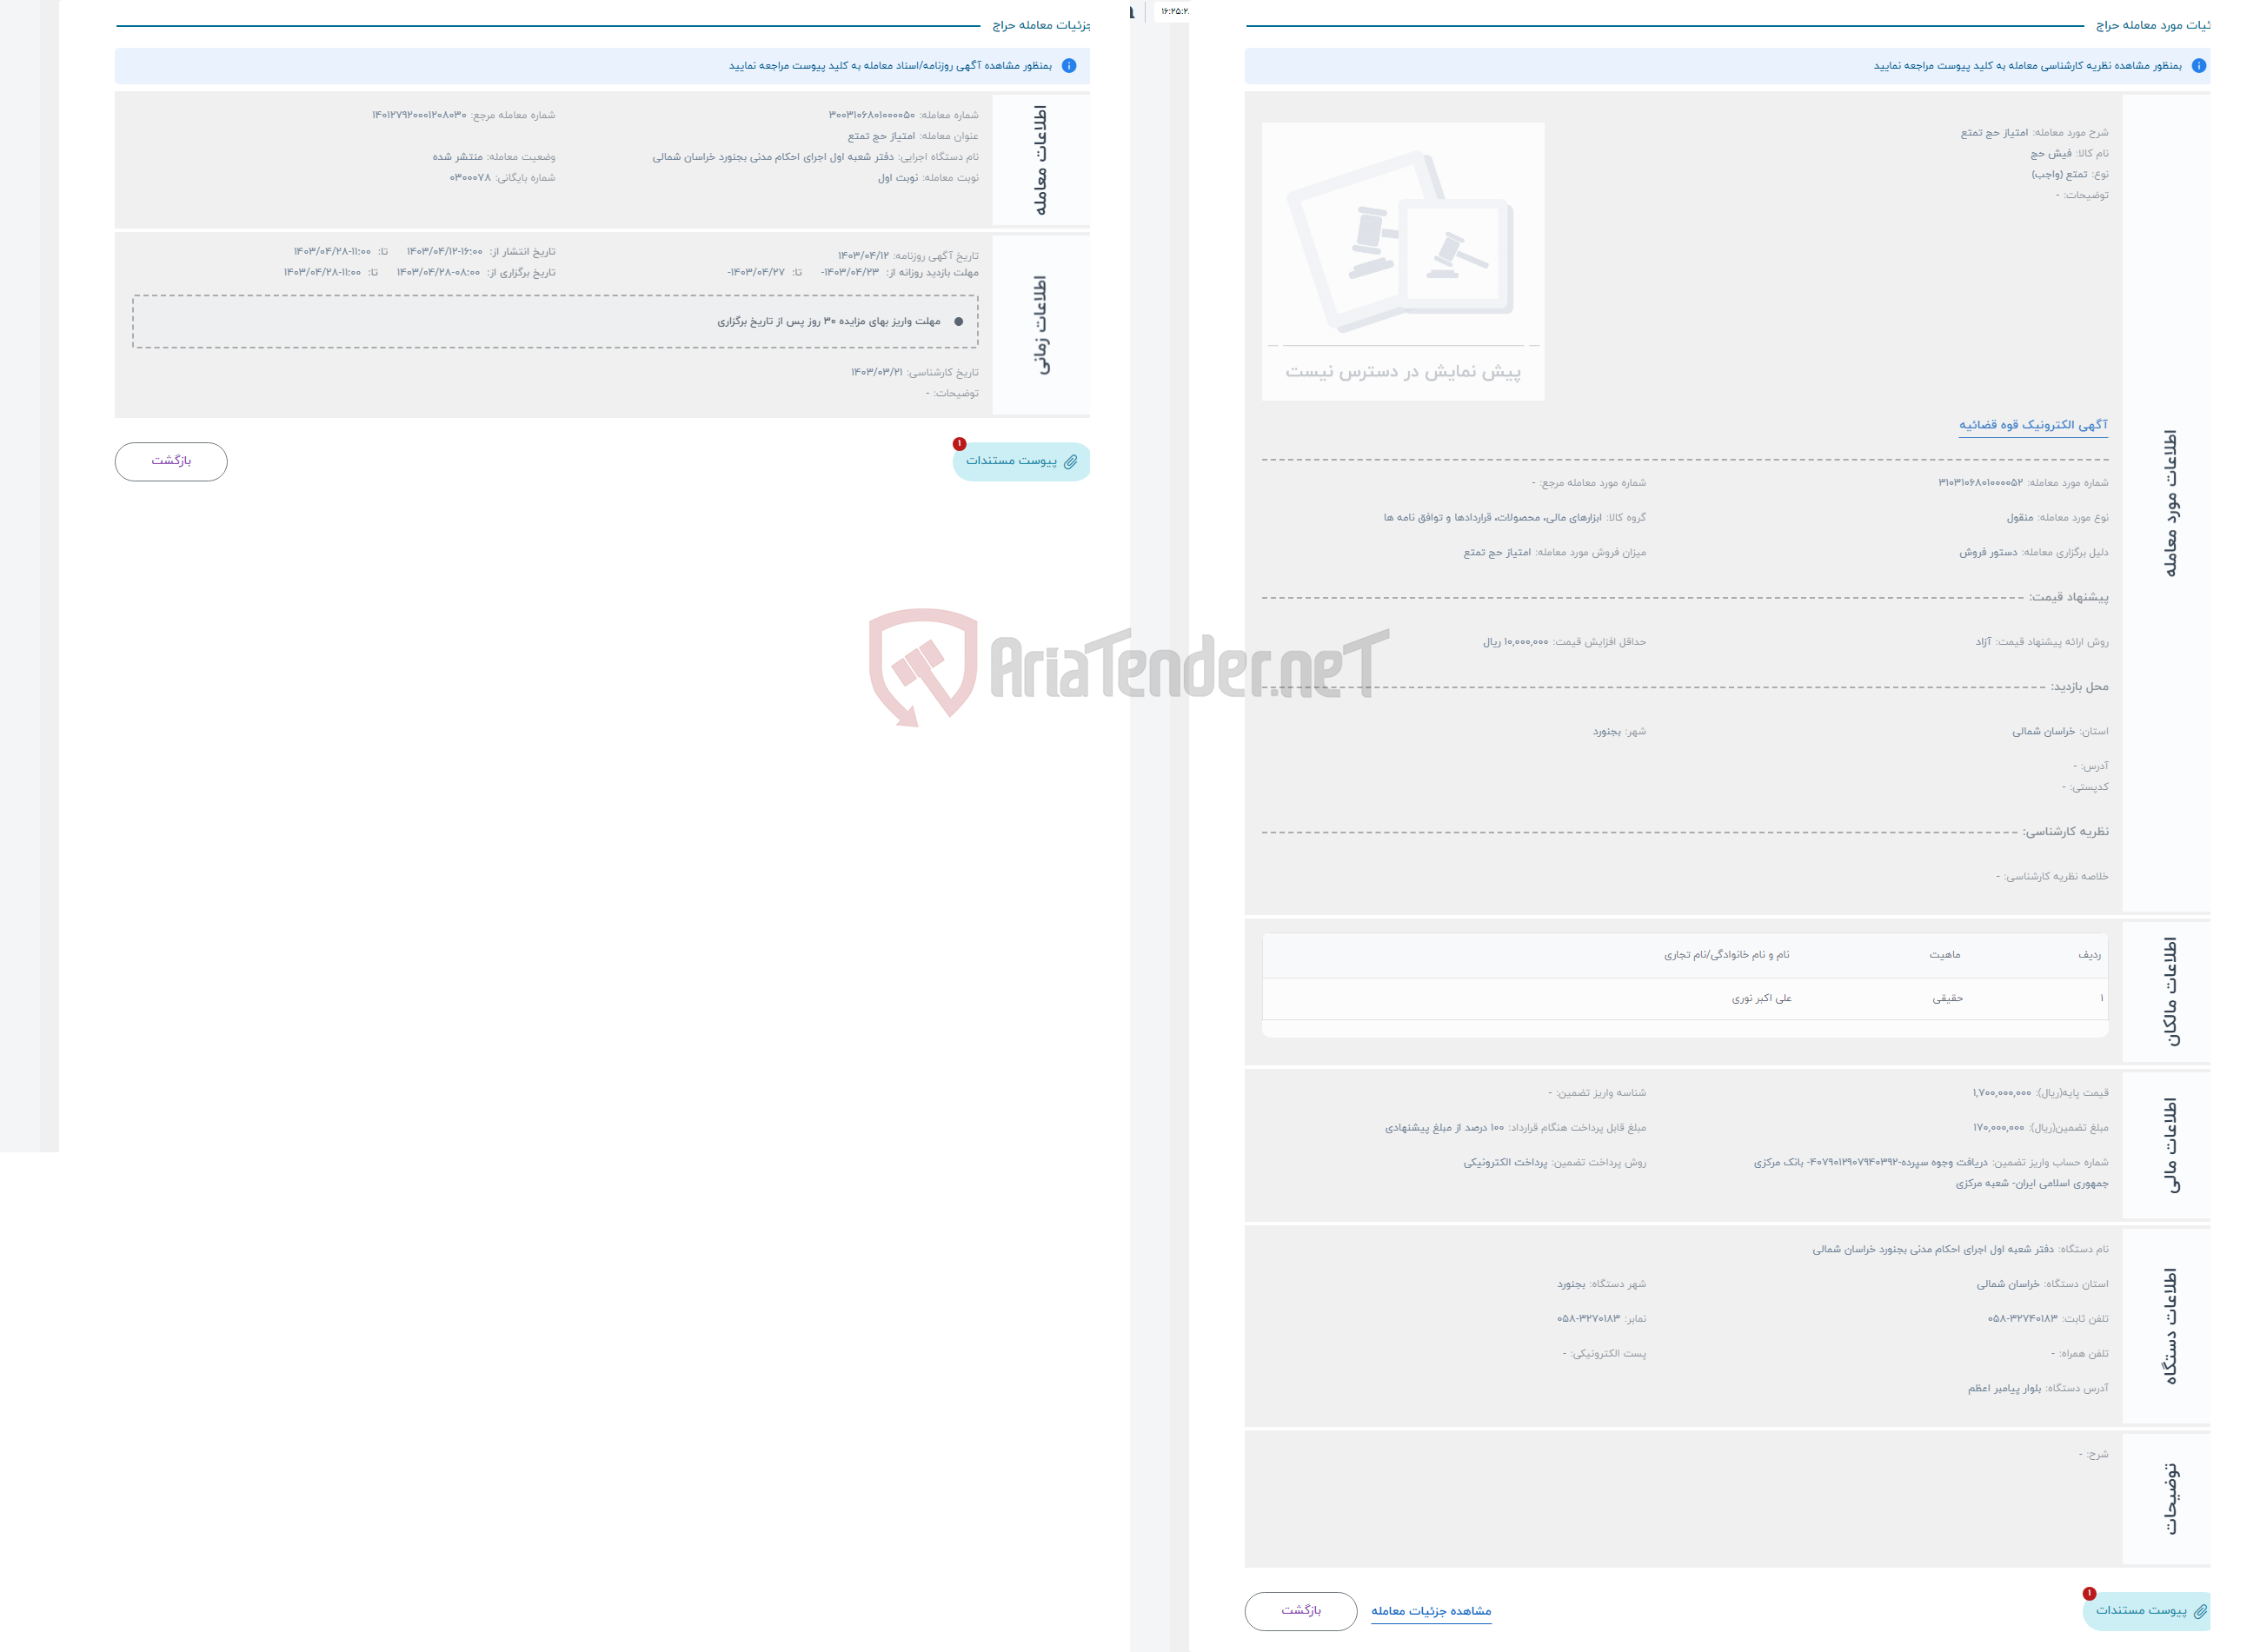This screenshot has width=2260, height=1652.
Task: Click بازگشت button on left panel
Action: tap(169, 461)
